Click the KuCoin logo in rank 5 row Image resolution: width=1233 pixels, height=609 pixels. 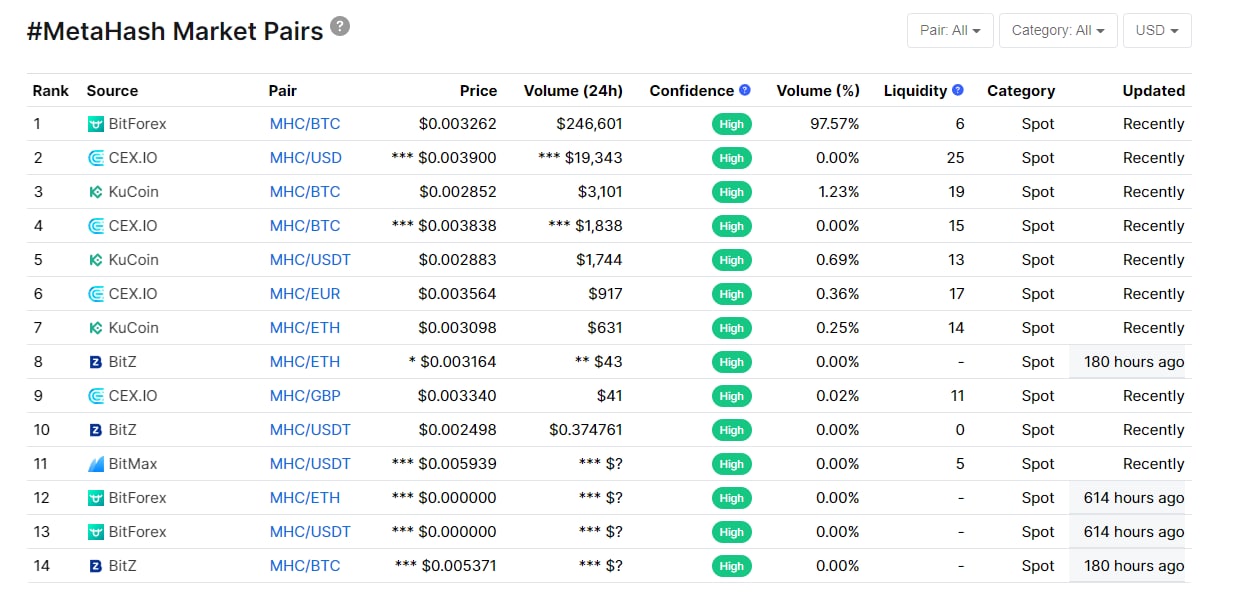pyautogui.click(x=96, y=260)
